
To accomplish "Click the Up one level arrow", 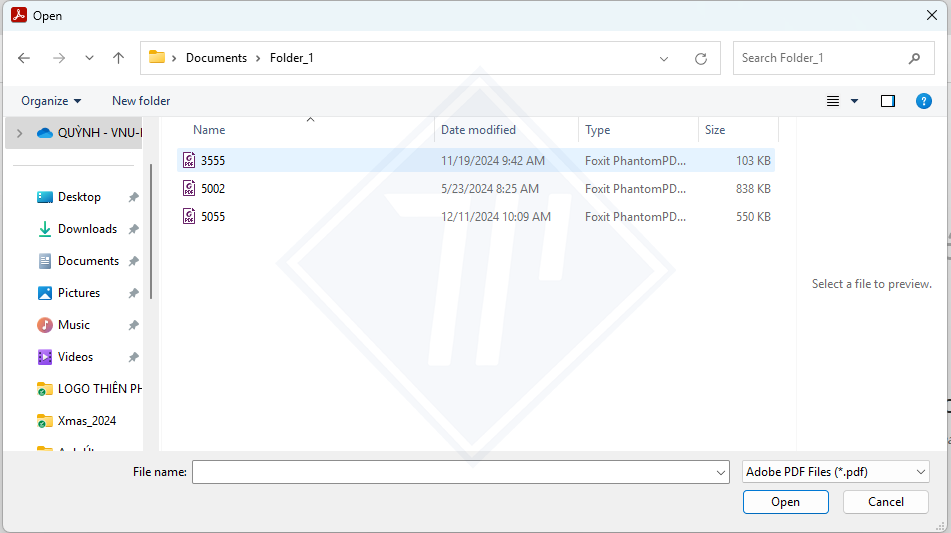I will (x=118, y=58).
